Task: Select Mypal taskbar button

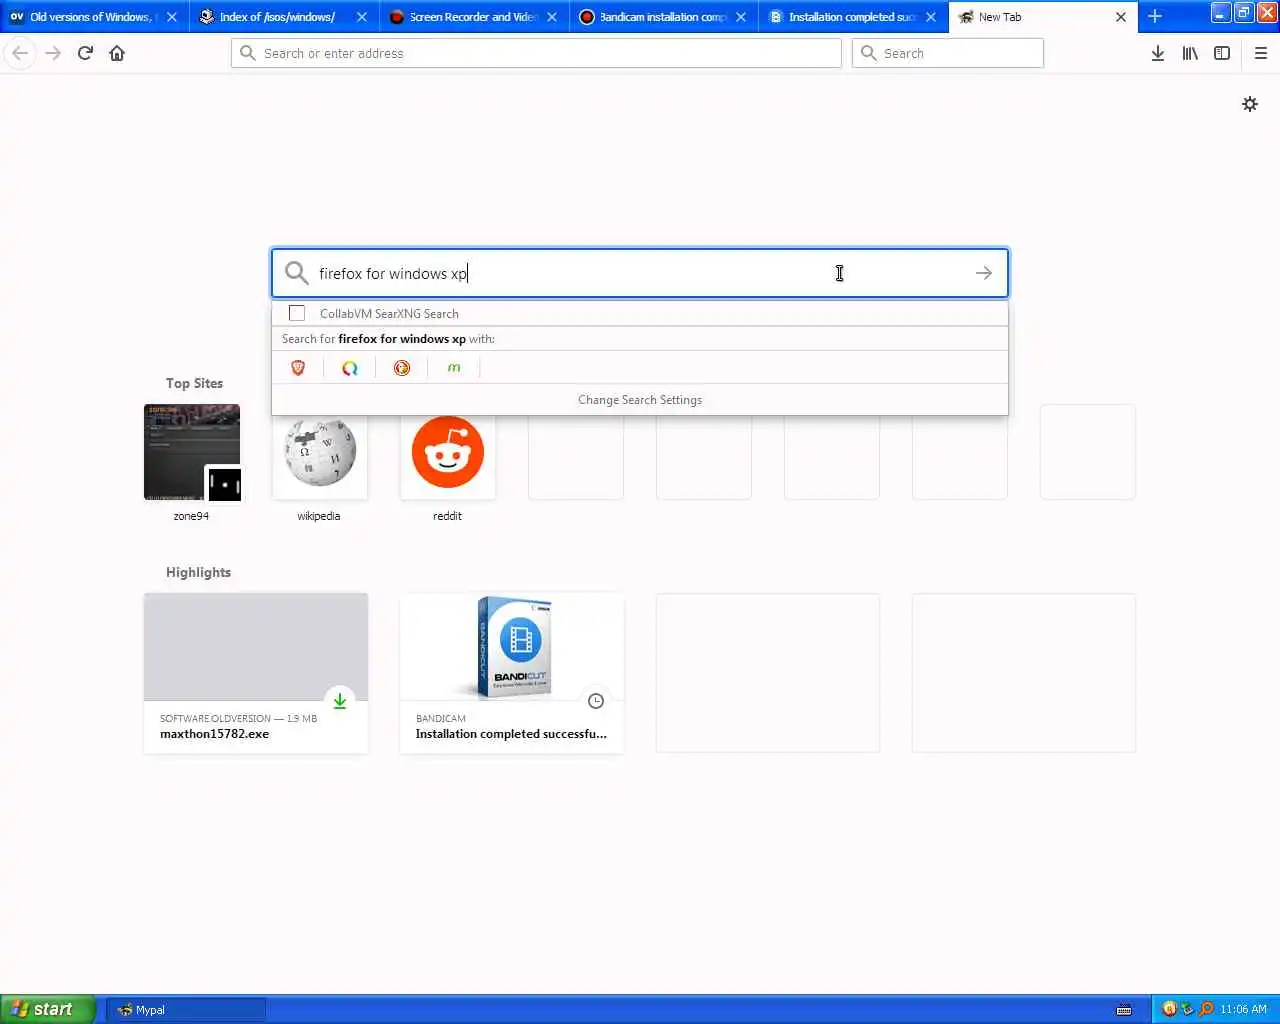Action: 186,1010
